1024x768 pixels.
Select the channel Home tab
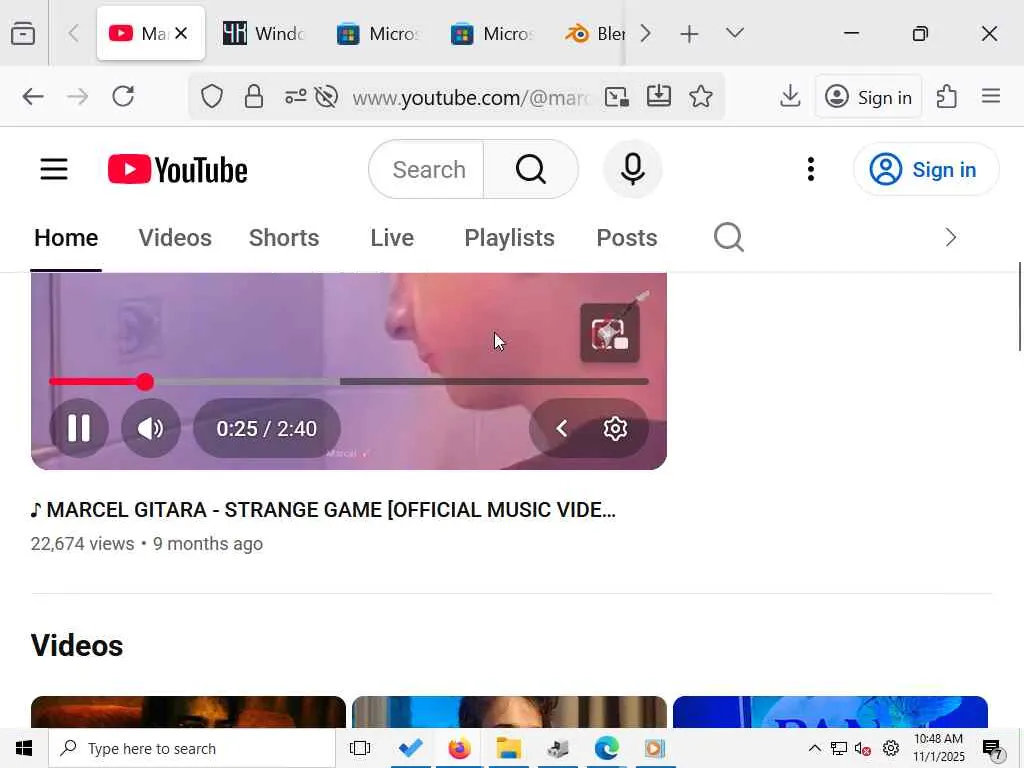tap(66, 238)
